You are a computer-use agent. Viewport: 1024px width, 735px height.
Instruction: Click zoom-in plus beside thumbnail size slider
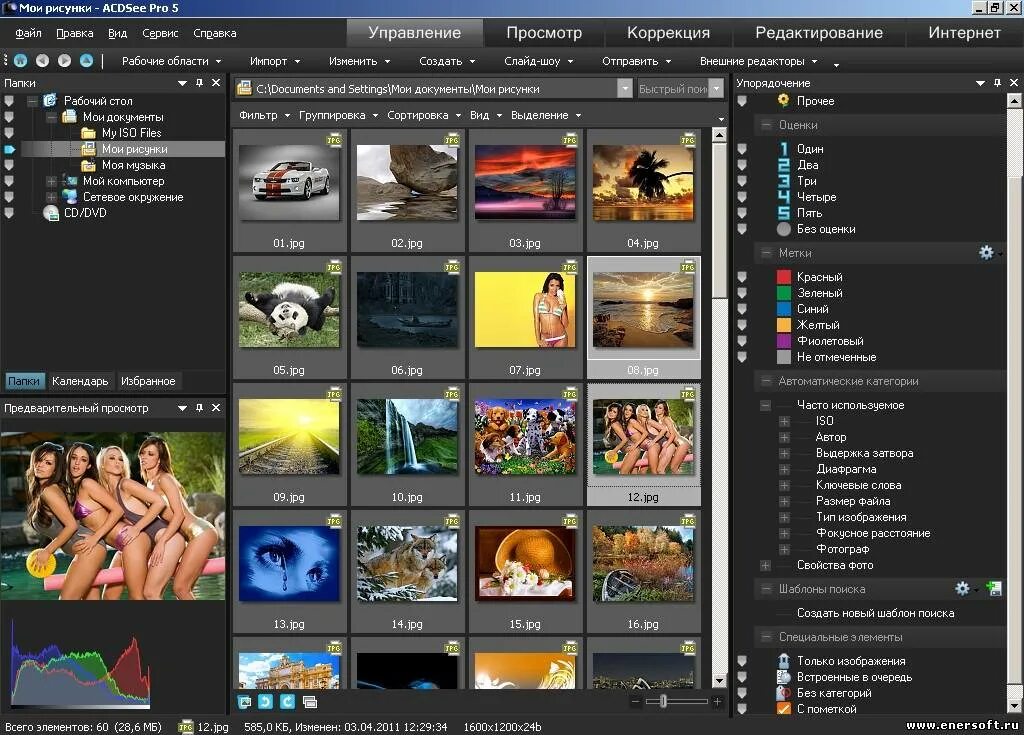click(x=717, y=702)
